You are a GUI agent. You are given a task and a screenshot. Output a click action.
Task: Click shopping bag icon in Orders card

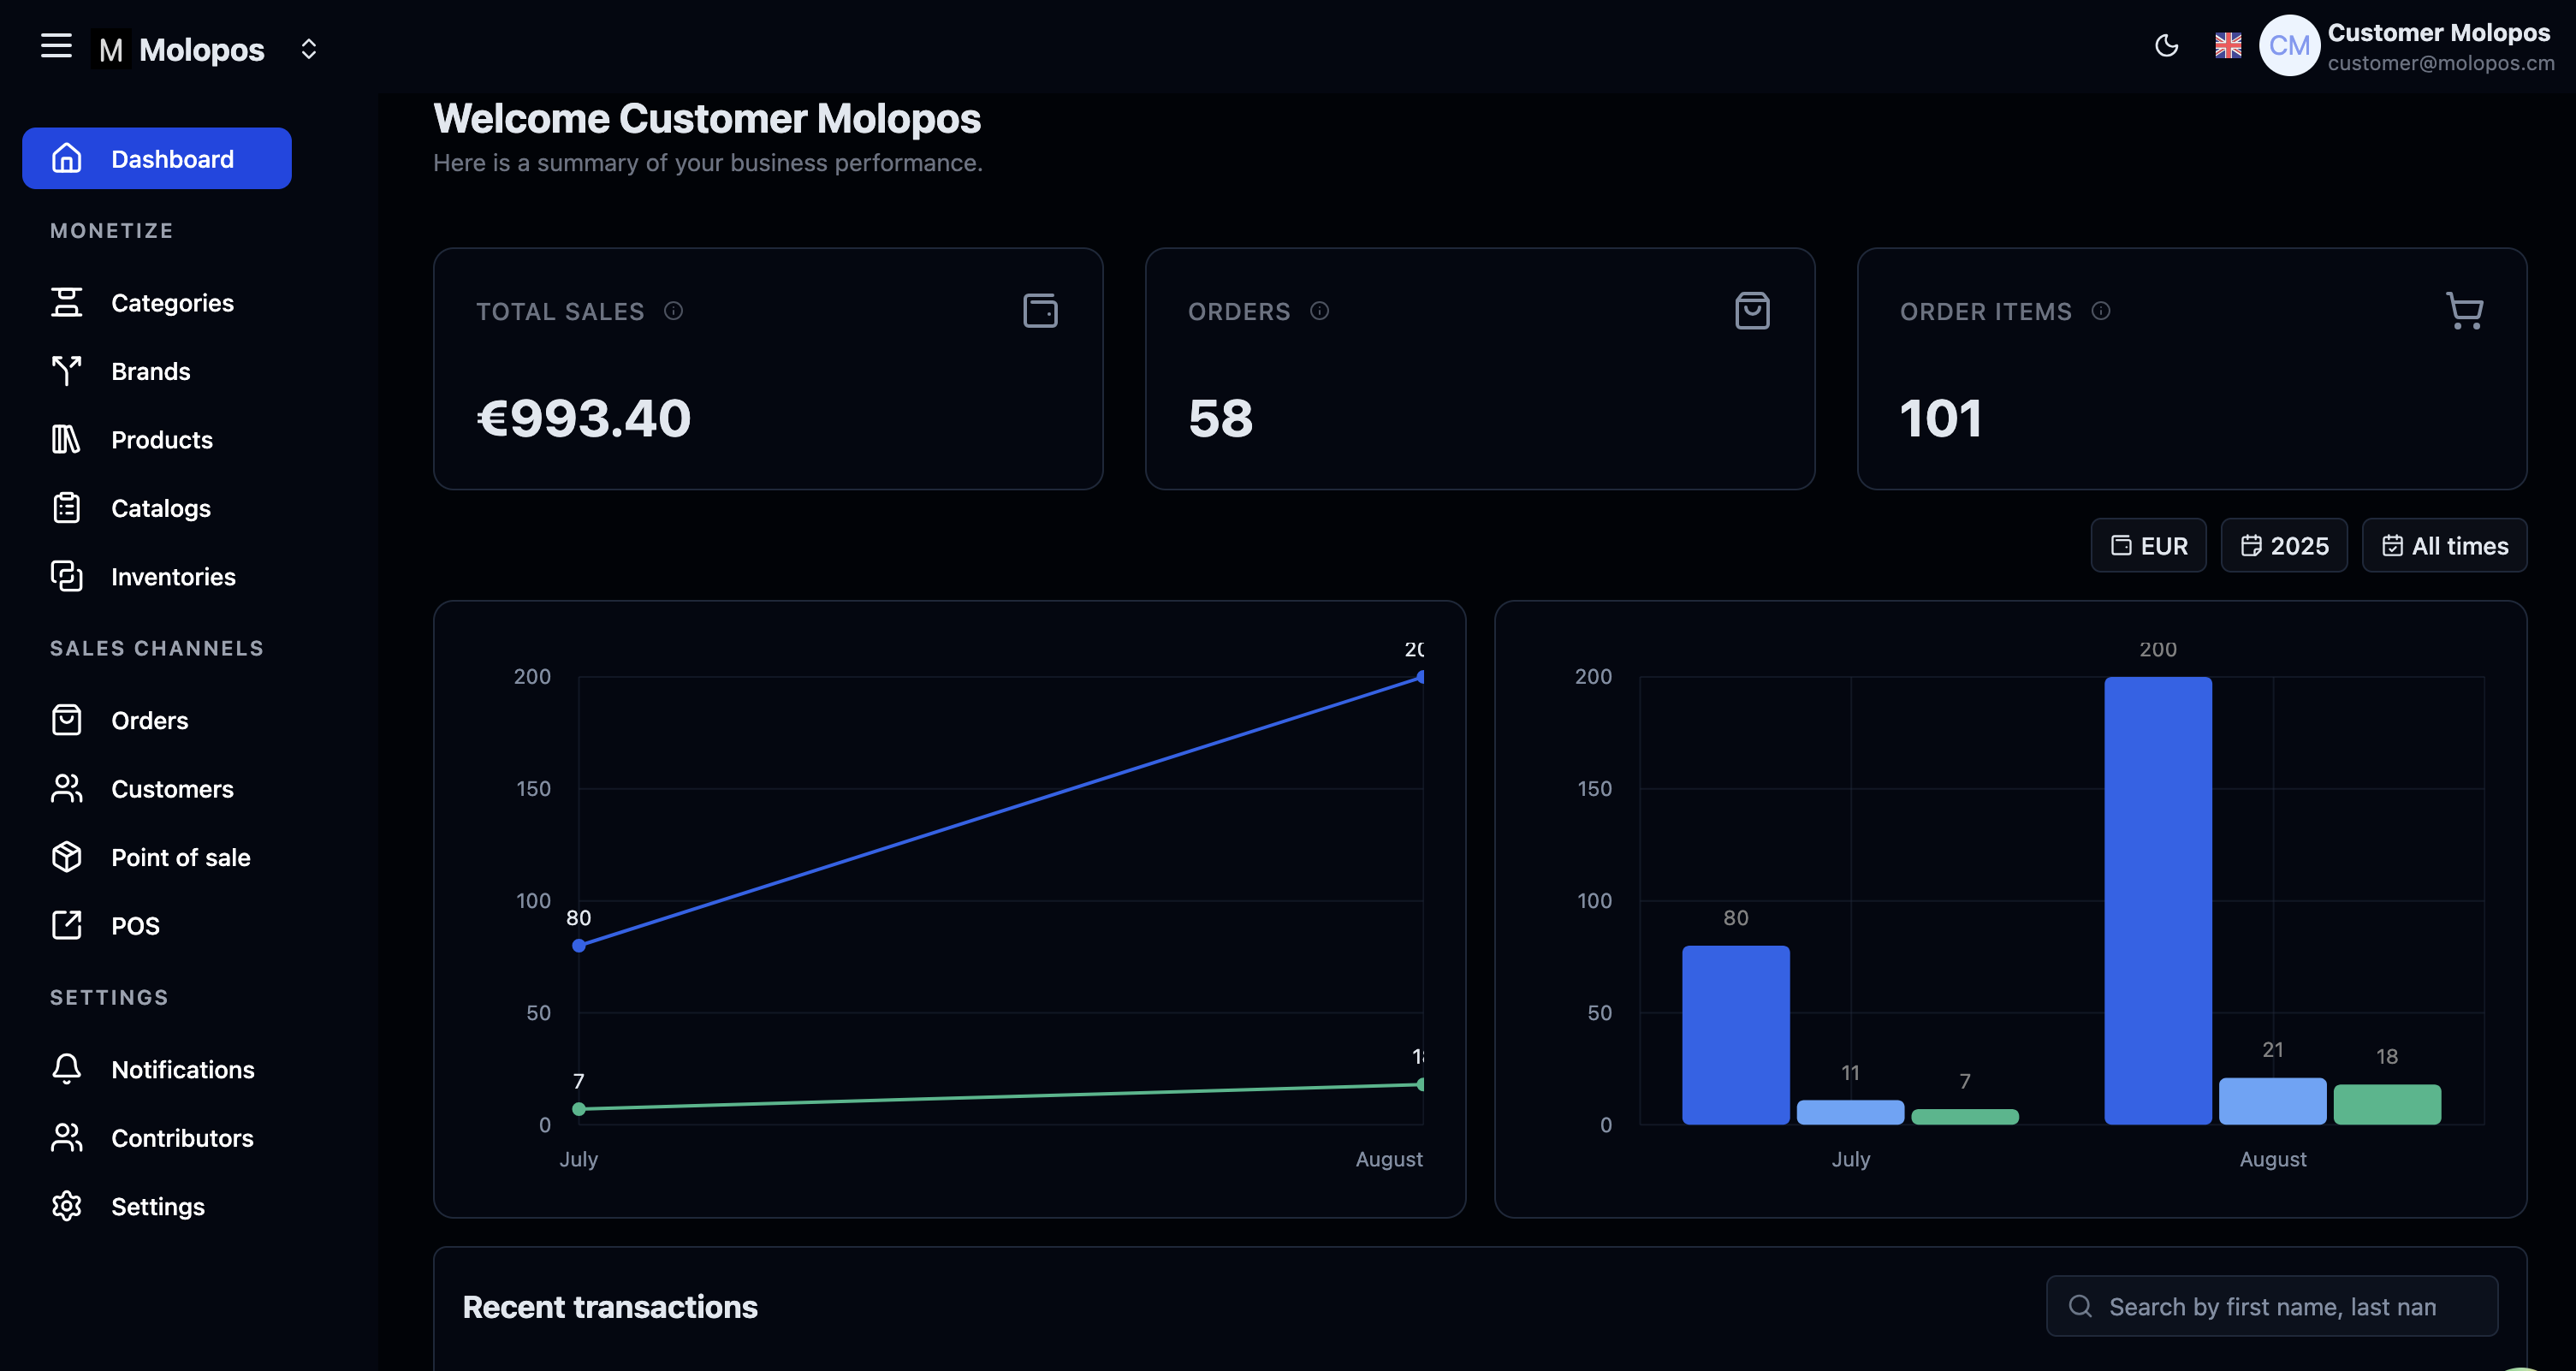click(x=1752, y=311)
